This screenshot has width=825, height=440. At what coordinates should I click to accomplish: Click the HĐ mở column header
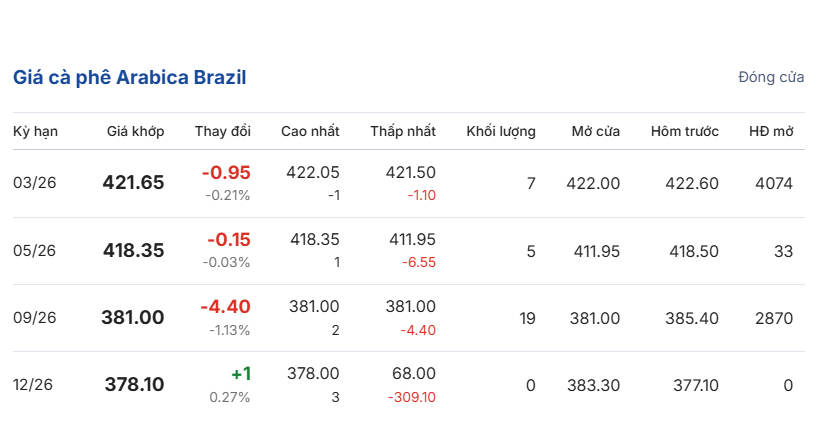pyautogui.click(x=771, y=132)
